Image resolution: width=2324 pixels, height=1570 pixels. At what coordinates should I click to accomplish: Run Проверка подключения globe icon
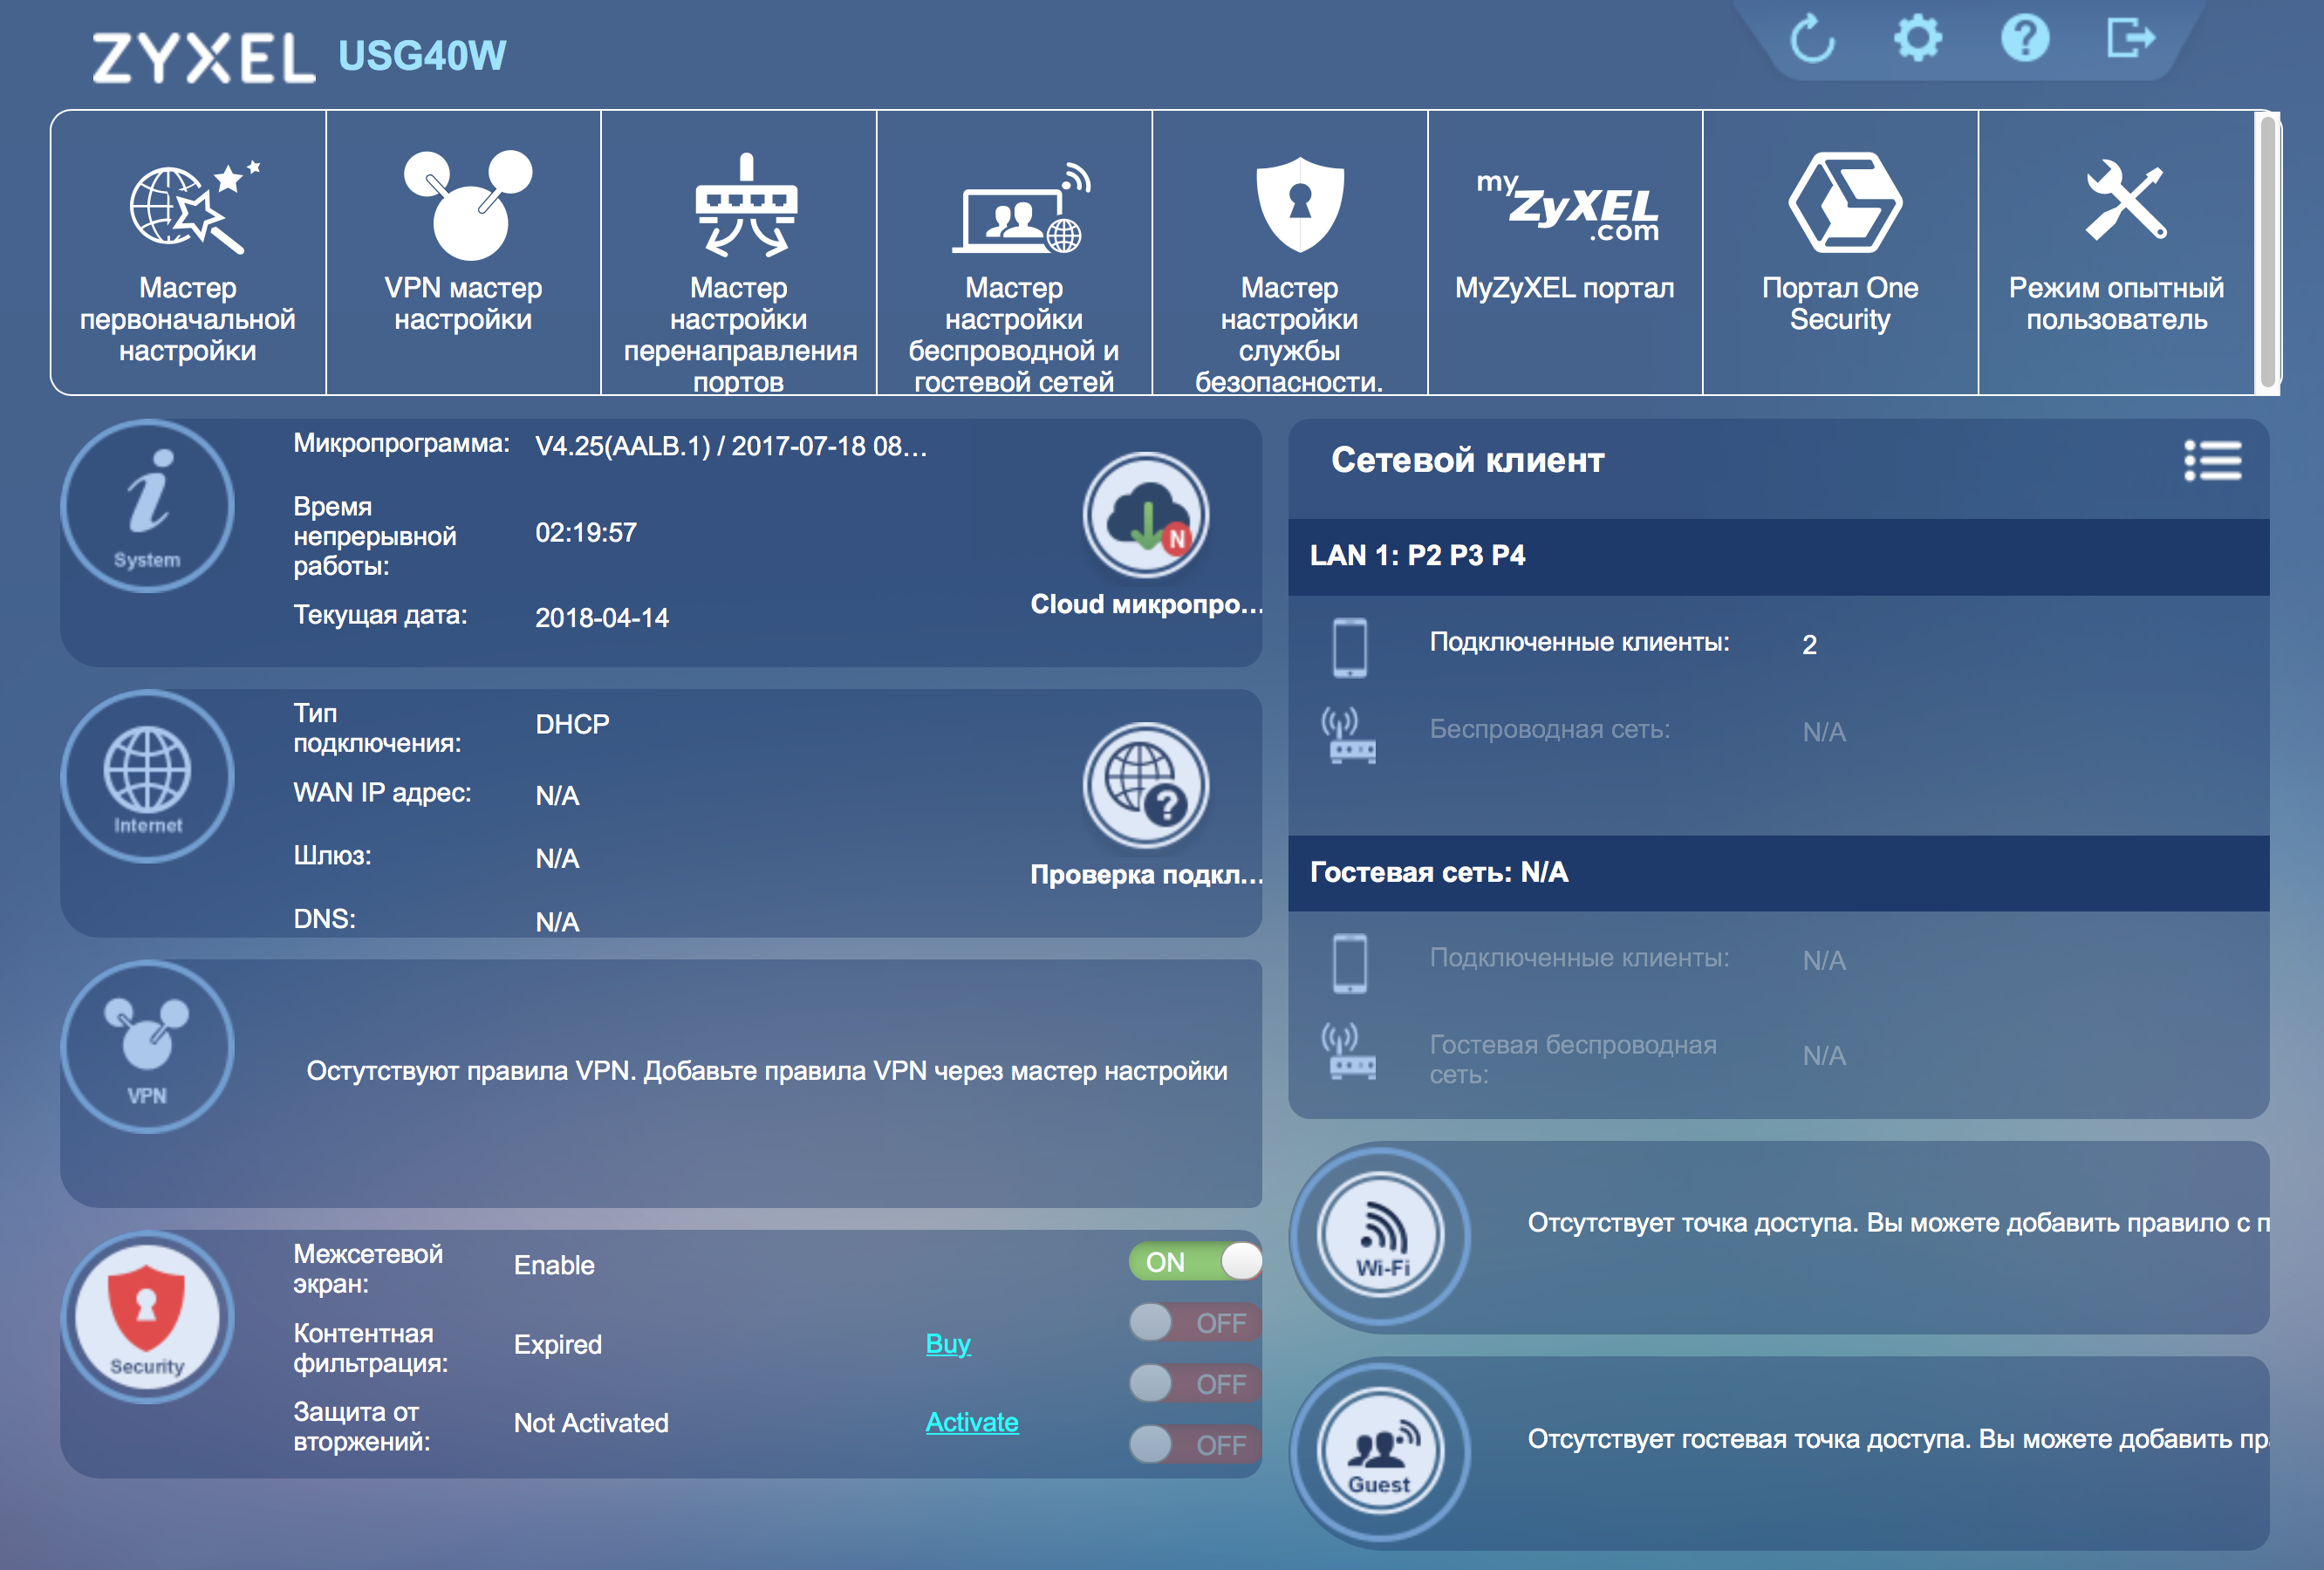pyautogui.click(x=1146, y=786)
